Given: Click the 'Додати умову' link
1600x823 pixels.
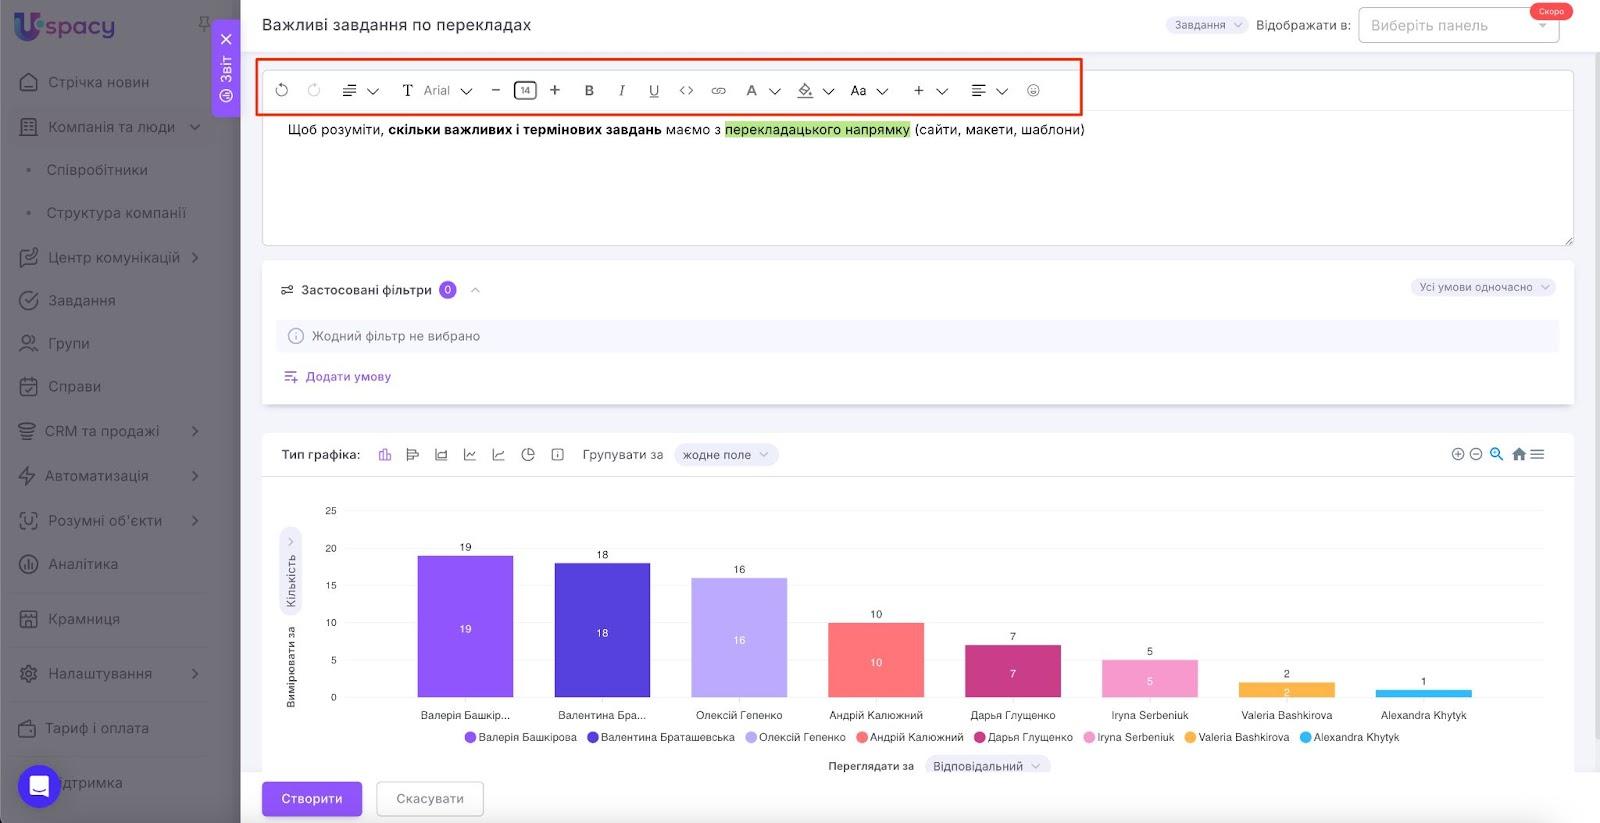Looking at the screenshot, I should point(347,377).
